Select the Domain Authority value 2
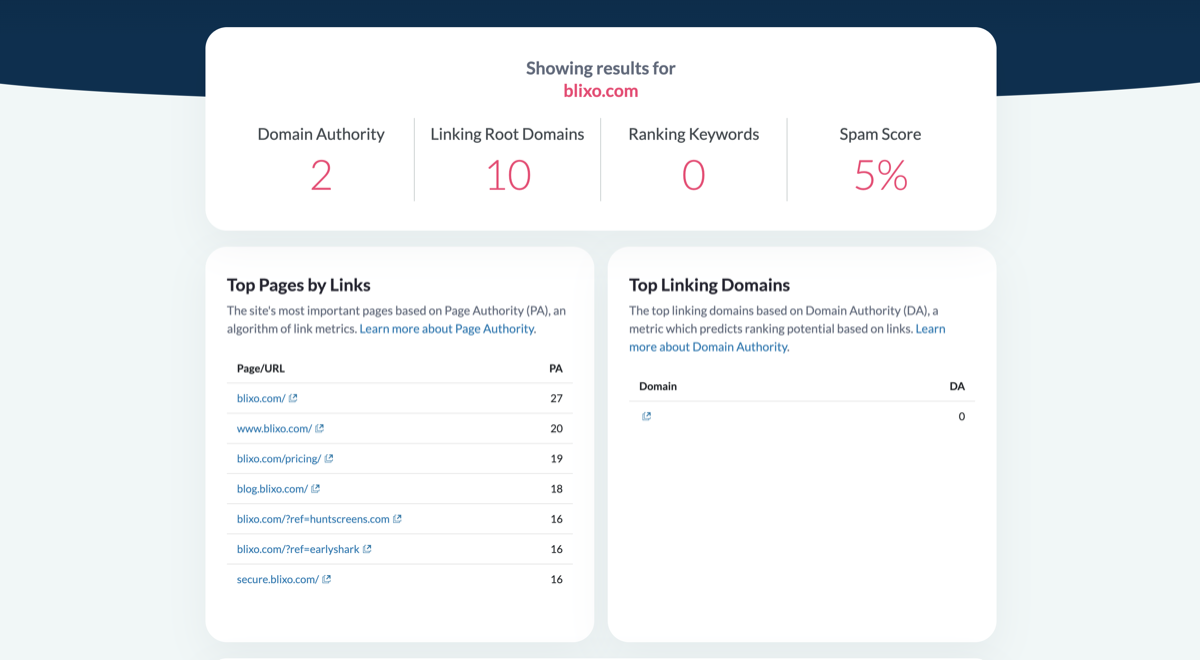This screenshot has width=1200, height=660. 321,175
